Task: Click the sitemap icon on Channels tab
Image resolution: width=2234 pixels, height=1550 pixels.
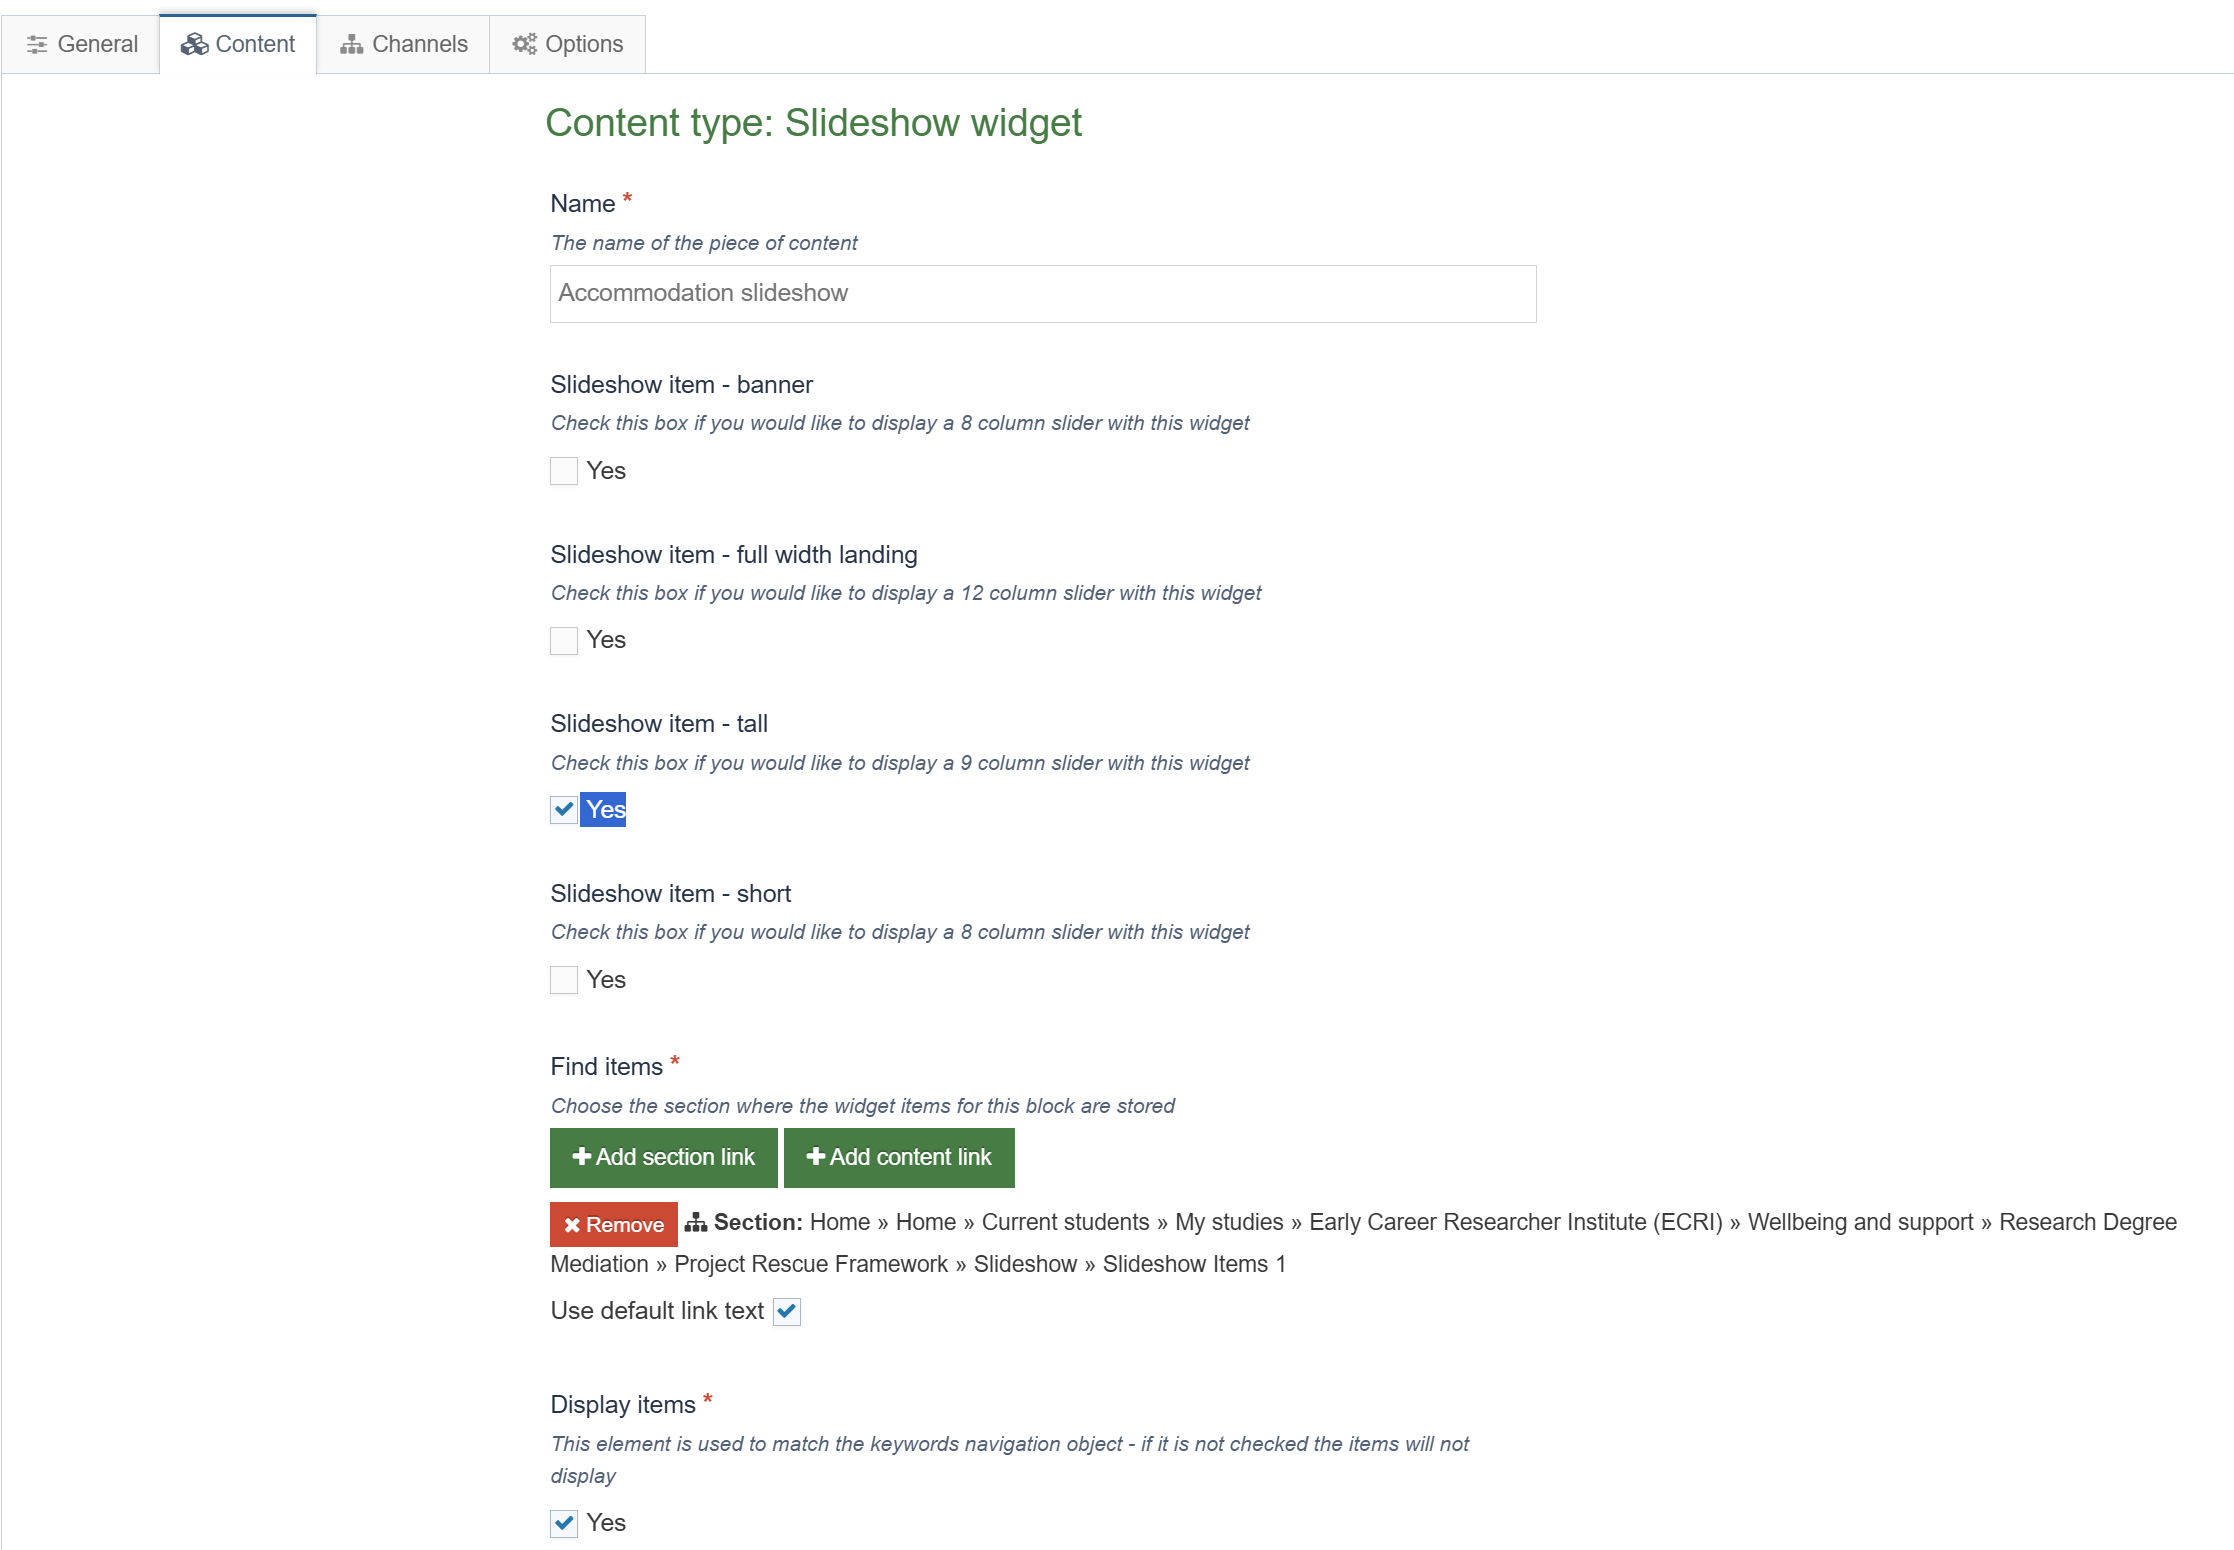Action: pos(351,44)
